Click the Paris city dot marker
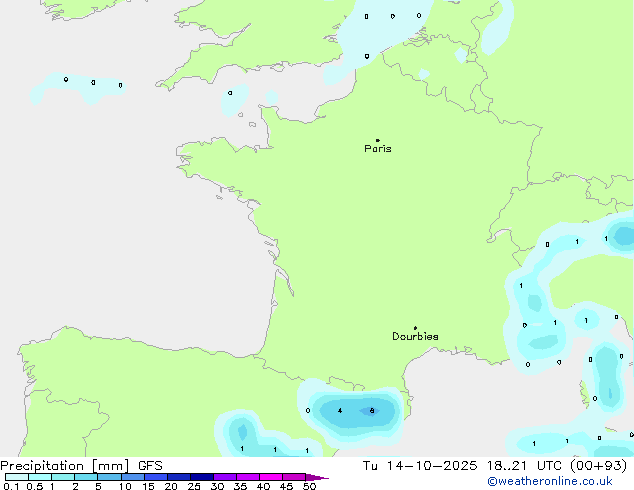The image size is (634, 490). [x=378, y=140]
